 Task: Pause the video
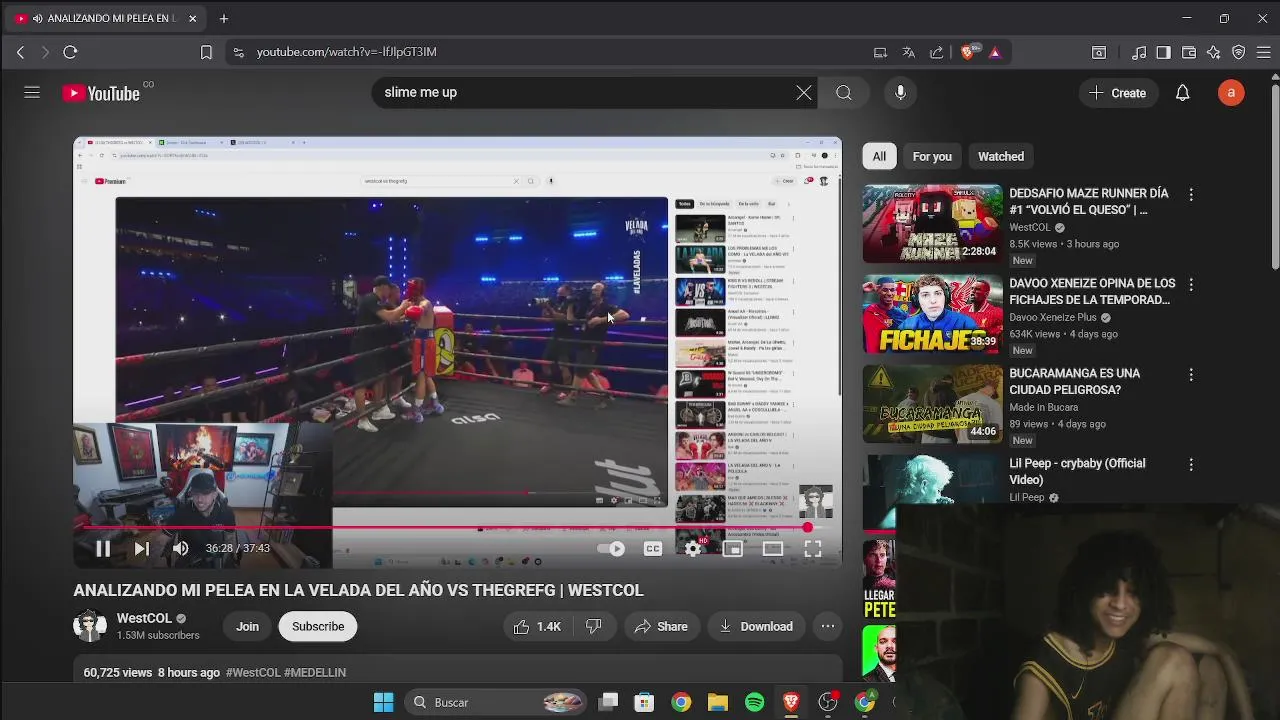tap(102, 548)
